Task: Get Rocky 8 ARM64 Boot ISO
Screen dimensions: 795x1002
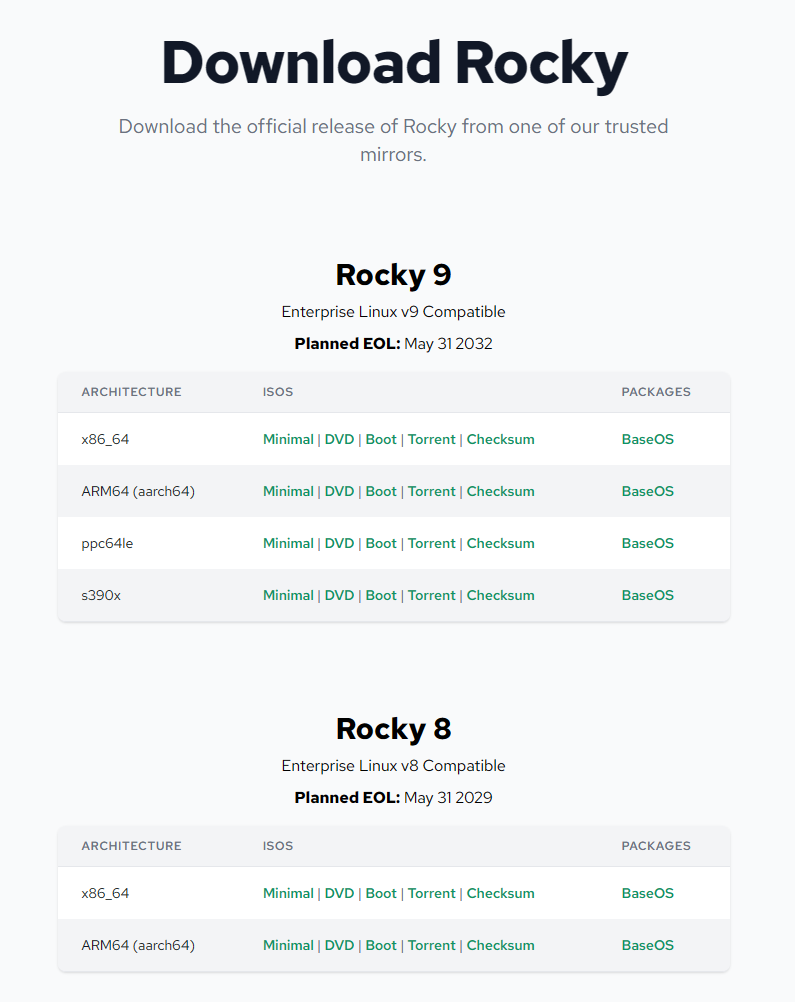Action: click(x=381, y=945)
